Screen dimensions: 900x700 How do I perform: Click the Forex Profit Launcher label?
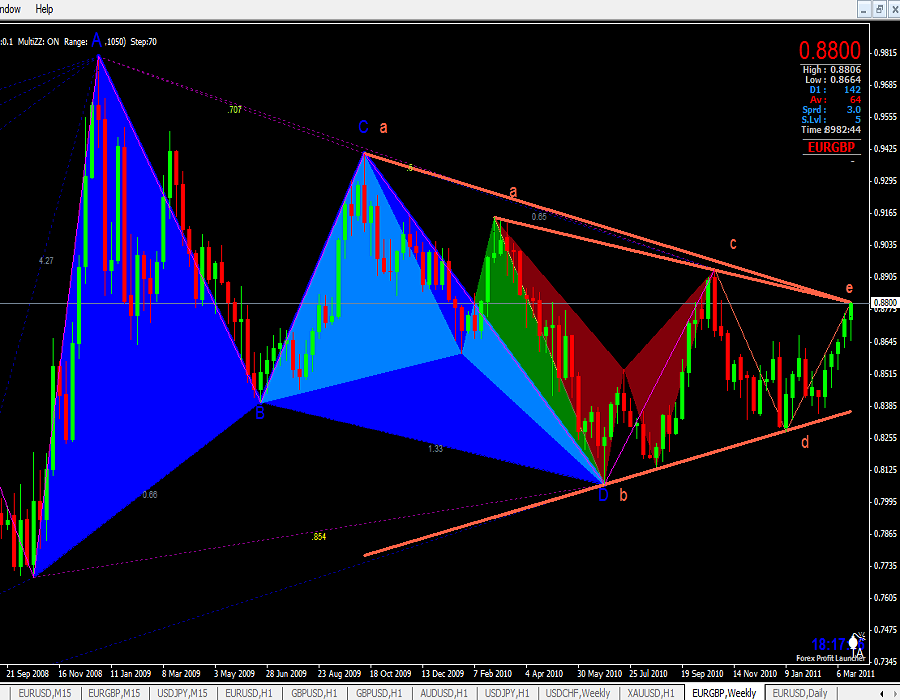pyautogui.click(x=831, y=658)
